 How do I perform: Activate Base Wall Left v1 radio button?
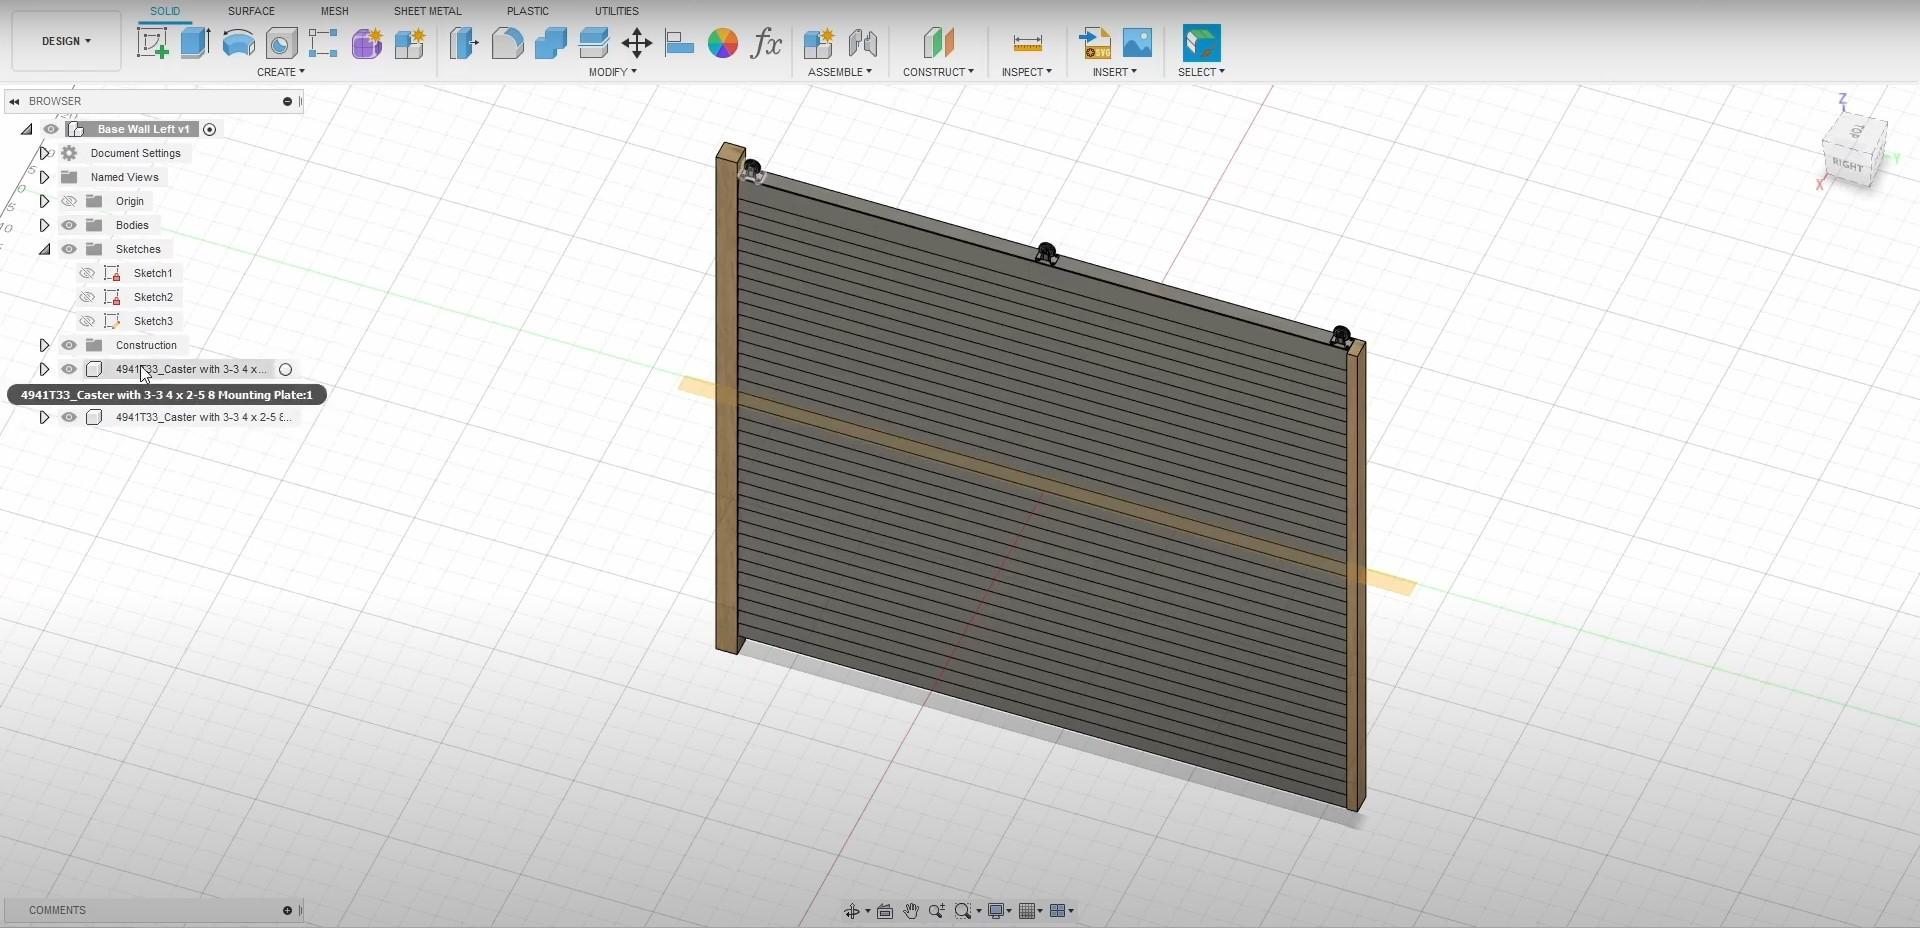point(209,129)
